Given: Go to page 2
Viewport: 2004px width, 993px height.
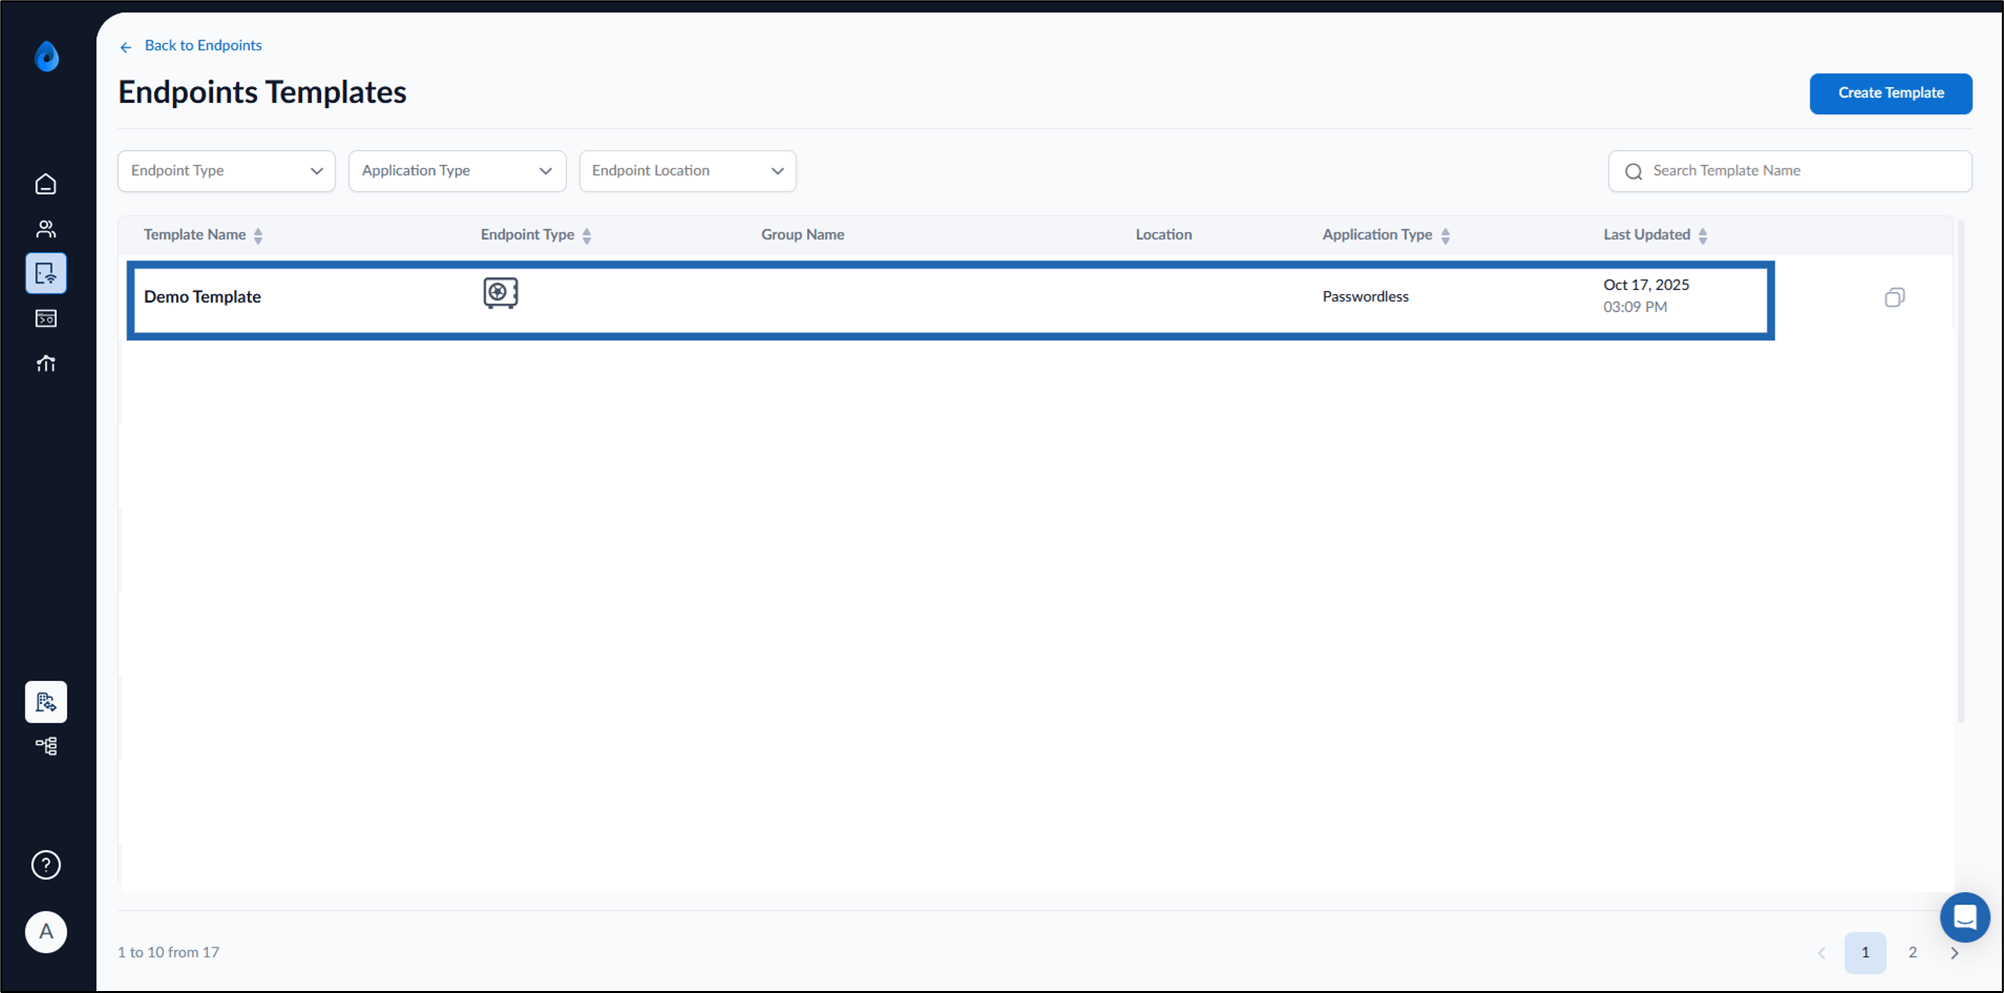Looking at the screenshot, I should (x=1912, y=953).
